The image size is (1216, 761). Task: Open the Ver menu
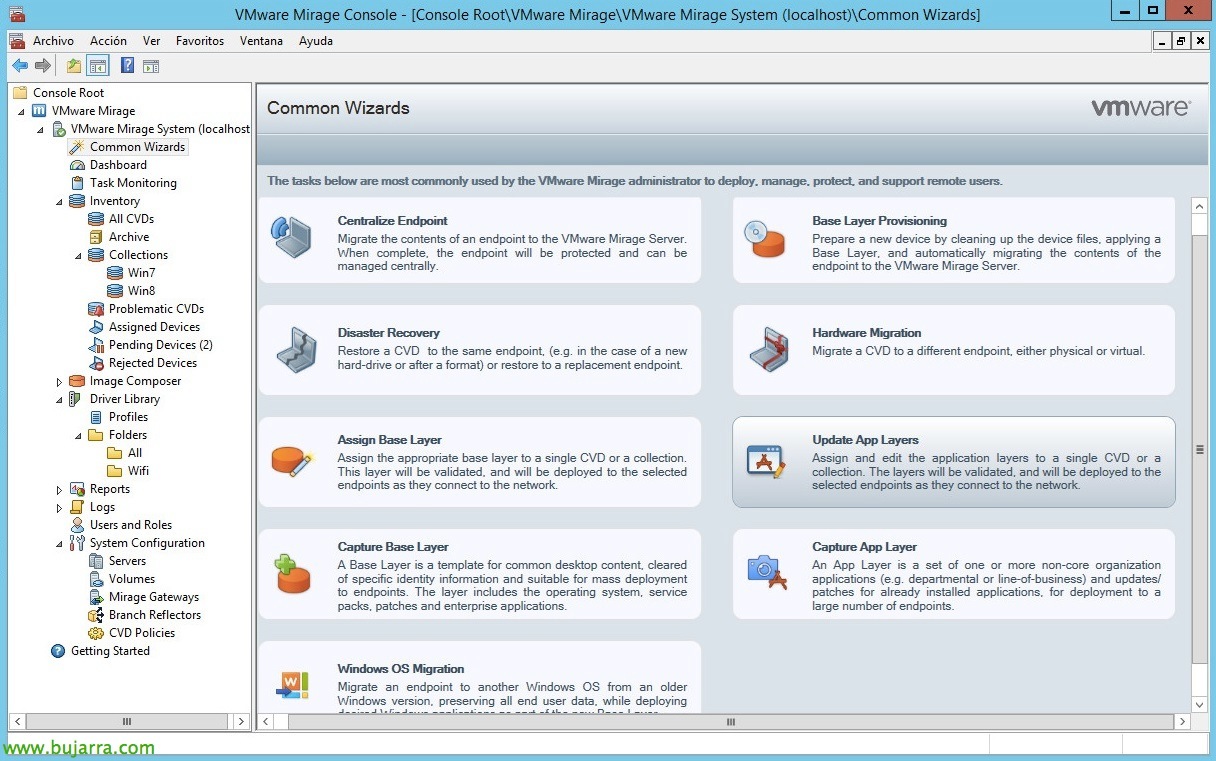tap(151, 41)
